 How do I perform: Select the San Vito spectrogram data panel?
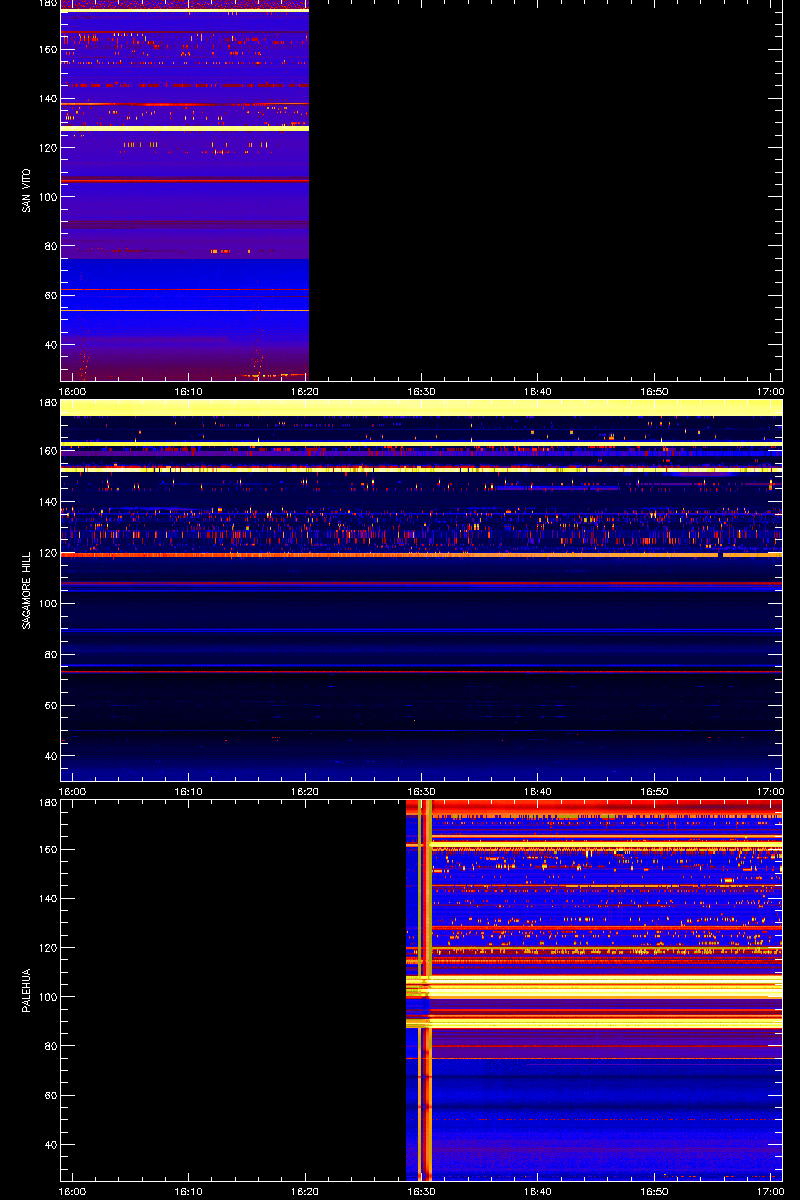pyautogui.click(x=421, y=190)
